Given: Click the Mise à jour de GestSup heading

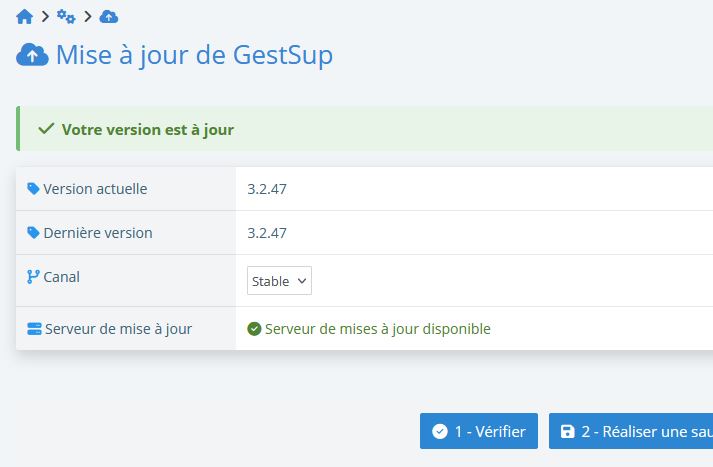Looking at the screenshot, I should [194, 55].
